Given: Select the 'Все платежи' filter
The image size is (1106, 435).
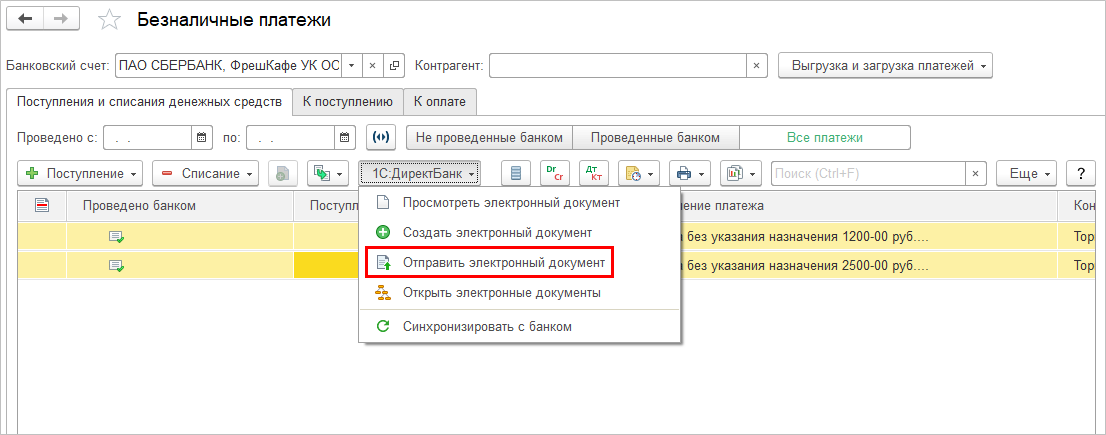Looking at the screenshot, I should [824, 137].
